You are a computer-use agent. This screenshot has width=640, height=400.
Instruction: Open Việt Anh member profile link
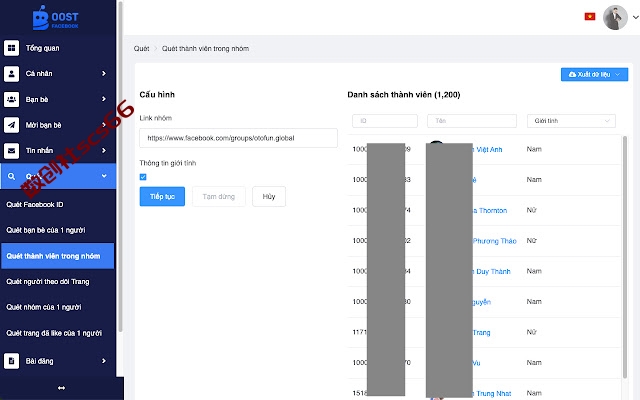tap(489, 150)
